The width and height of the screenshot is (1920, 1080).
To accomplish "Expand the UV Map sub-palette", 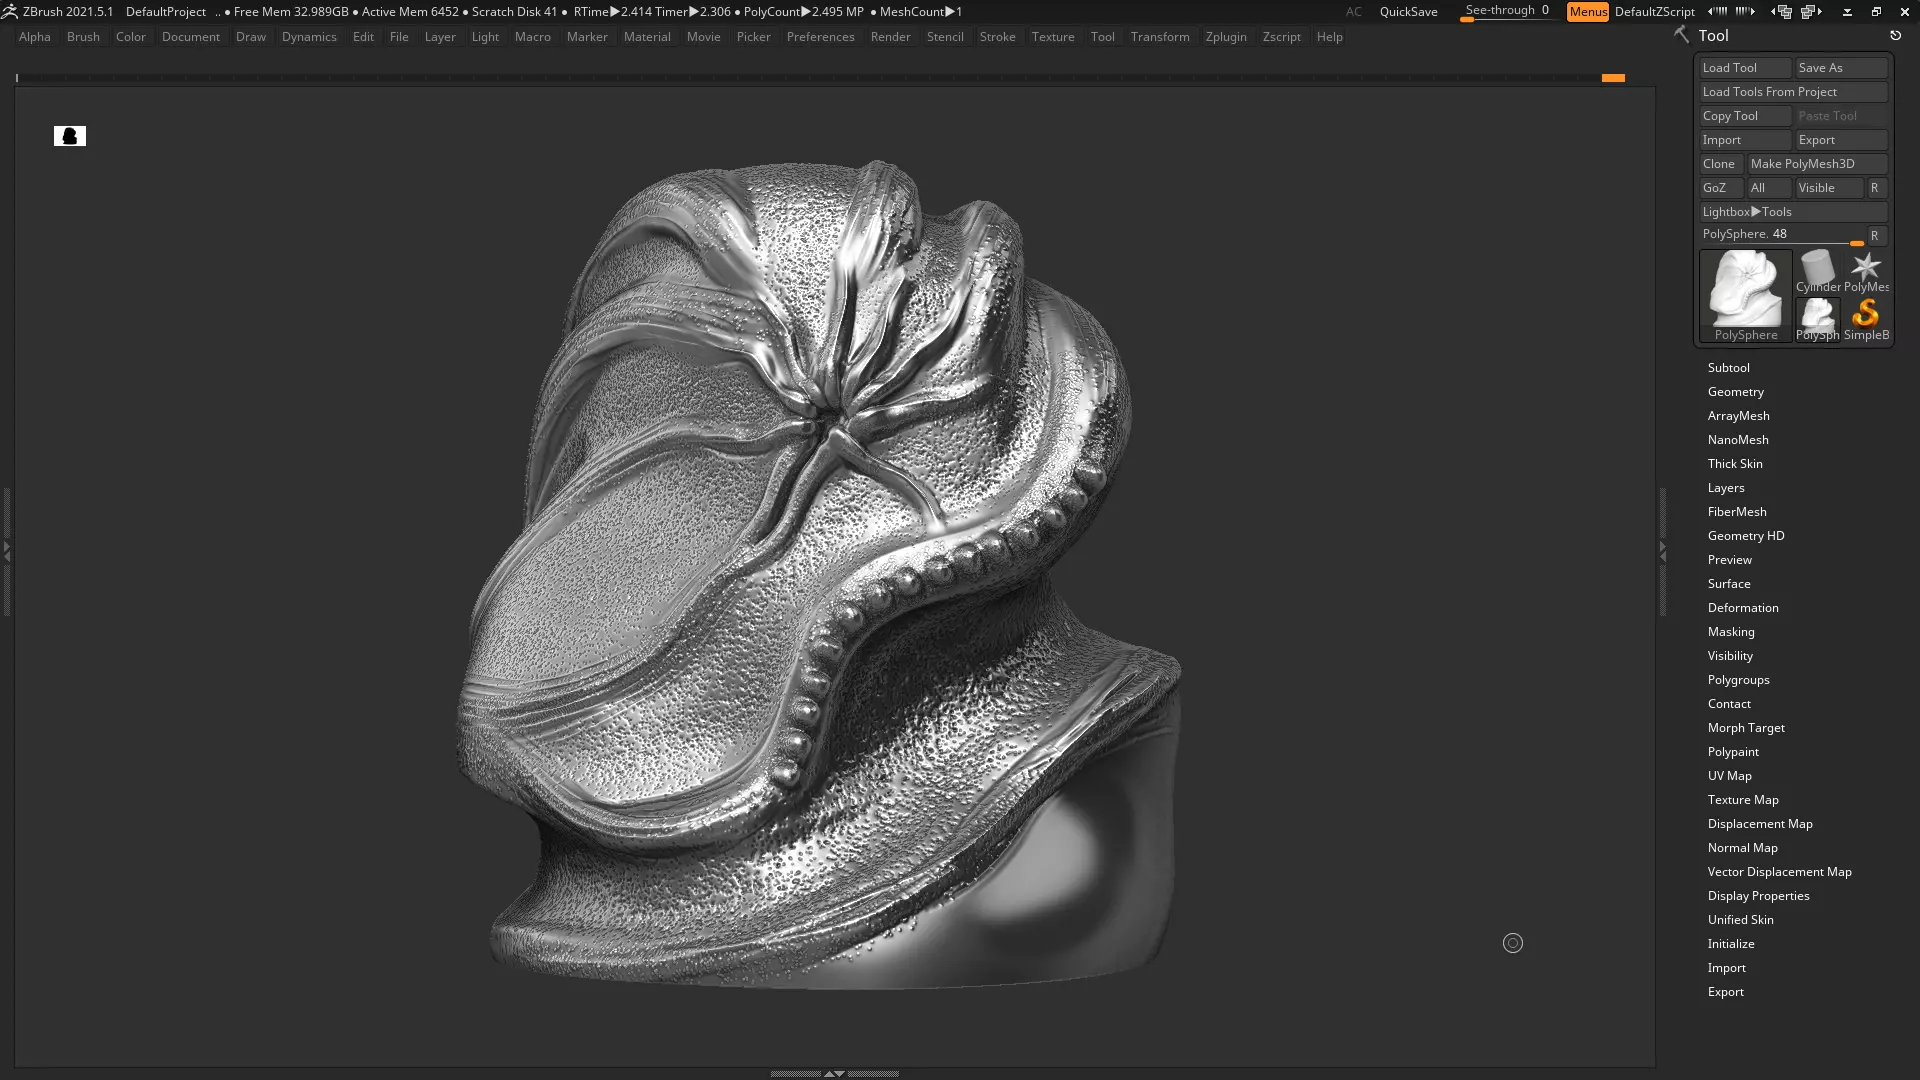I will (x=1729, y=776).
